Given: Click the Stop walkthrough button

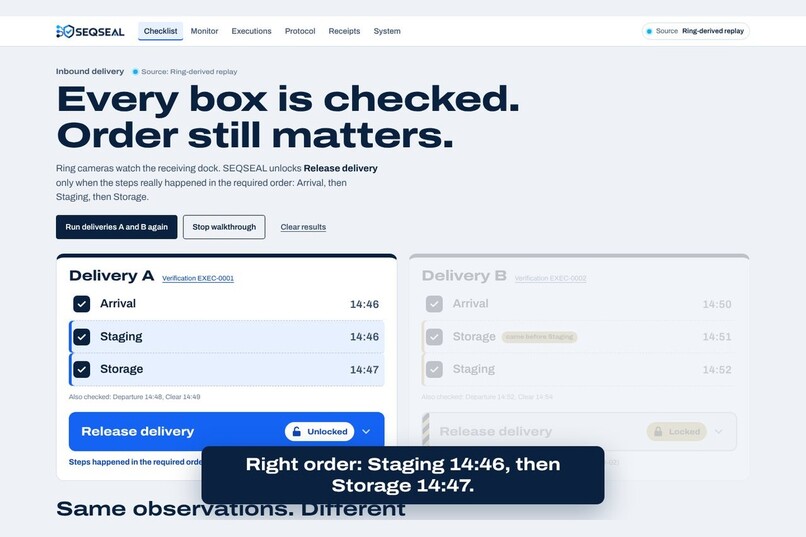Looking at the screenshot, I should tap(224, 227).
